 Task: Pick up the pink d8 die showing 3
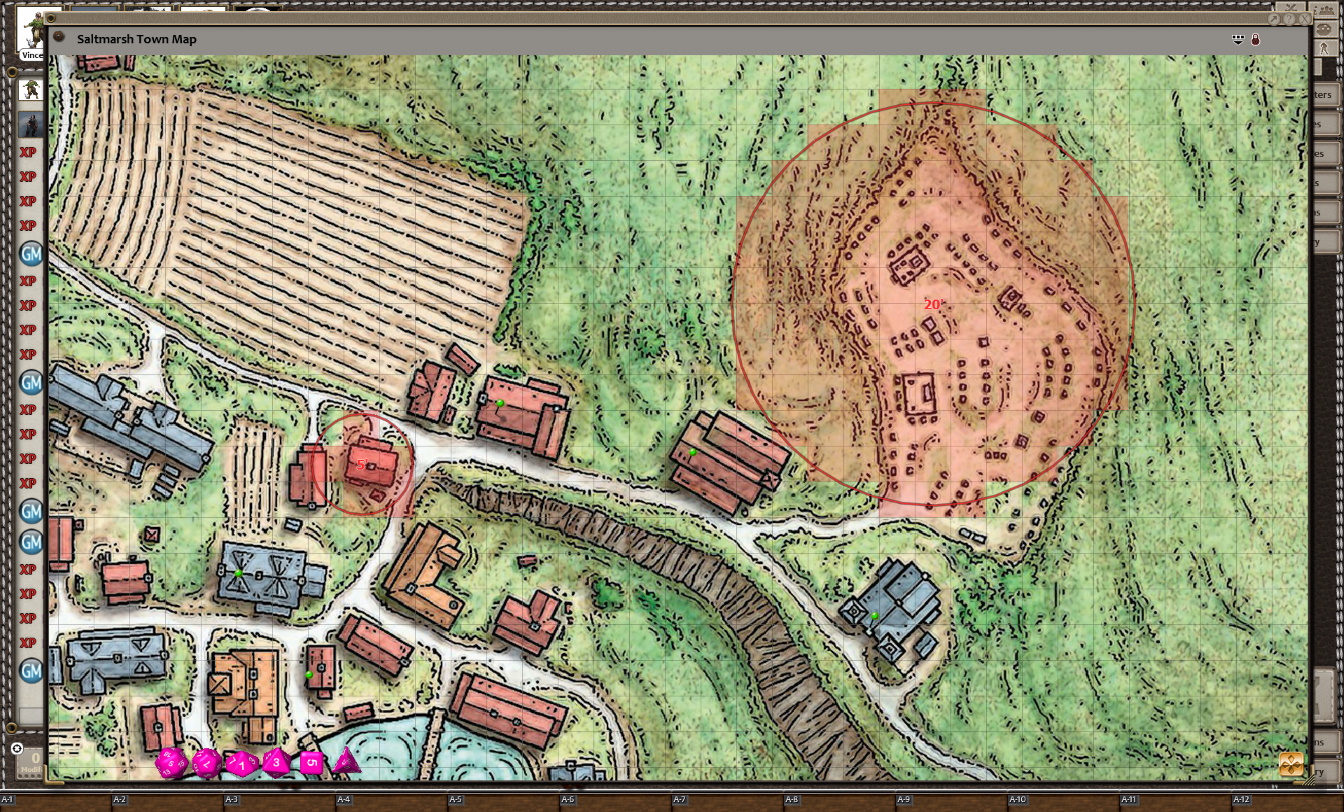pyautogui.click(x=276, y=763)
